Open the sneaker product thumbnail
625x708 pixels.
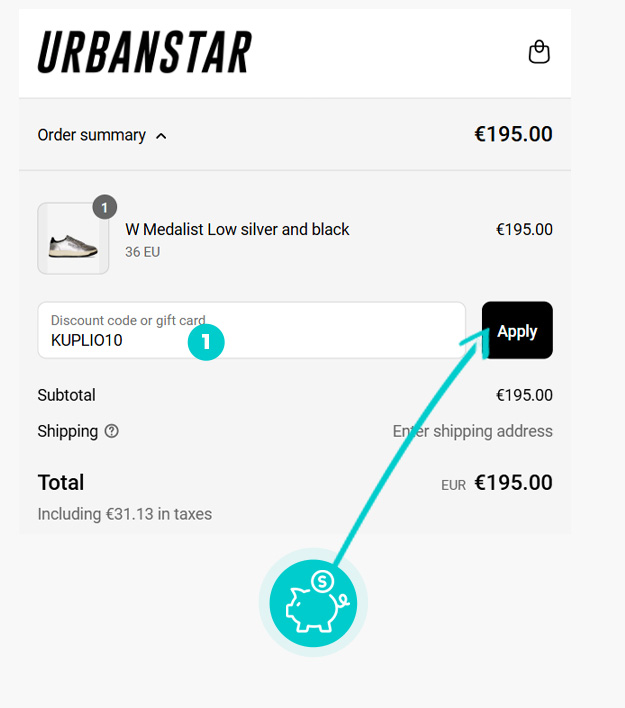[72, 240]
